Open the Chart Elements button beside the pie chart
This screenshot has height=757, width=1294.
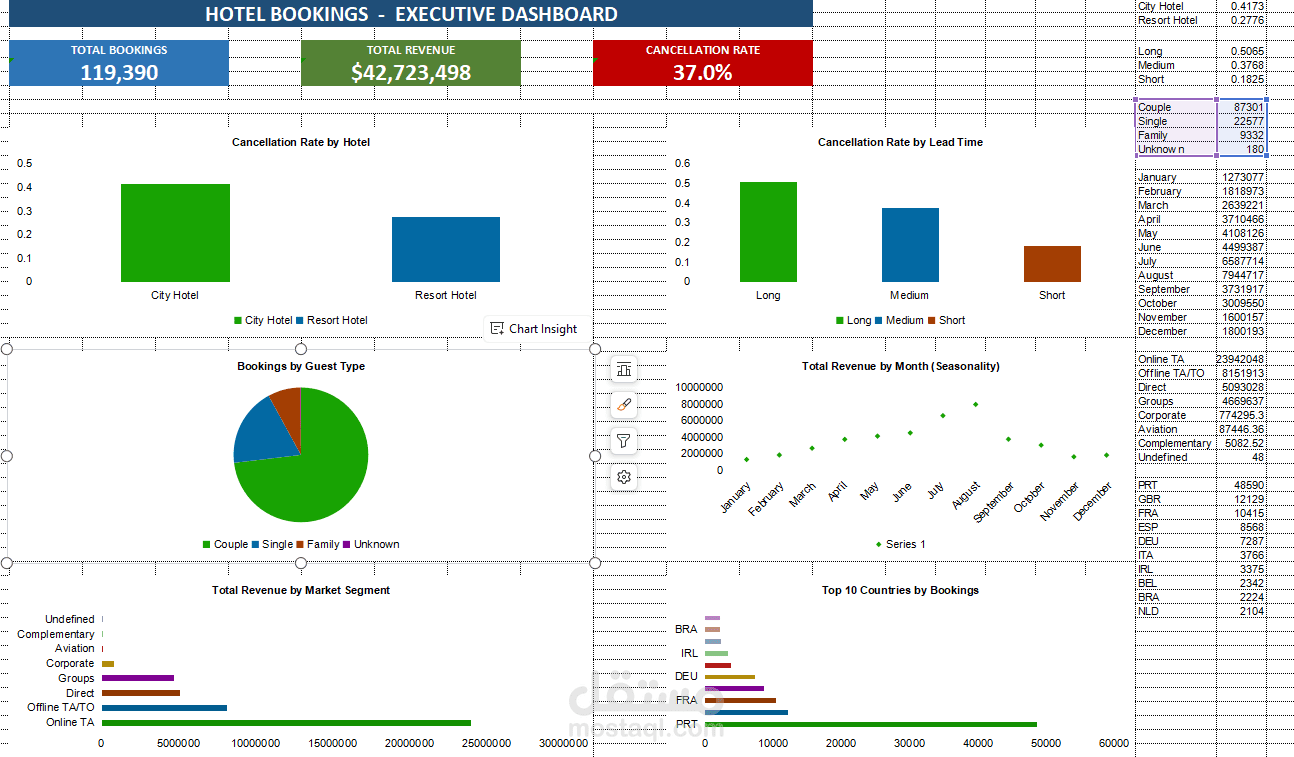click(624, 370)
